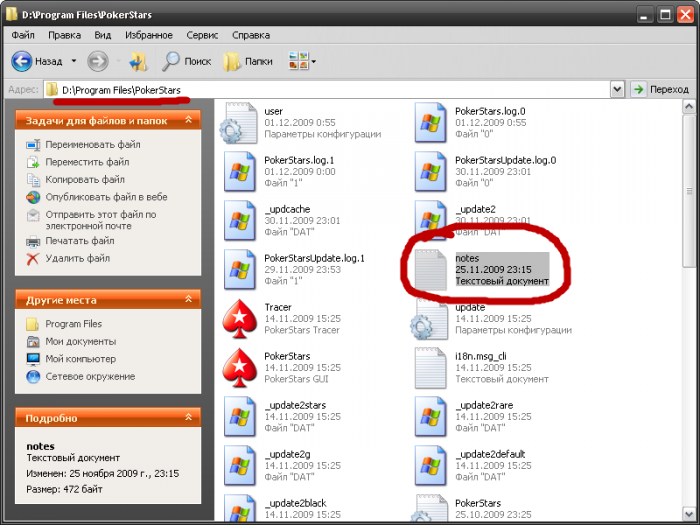Click the 'PokerStars Tracer' description text
This screenshot has width=700, height=525.
pyautogui.click(x=302, y=330)
